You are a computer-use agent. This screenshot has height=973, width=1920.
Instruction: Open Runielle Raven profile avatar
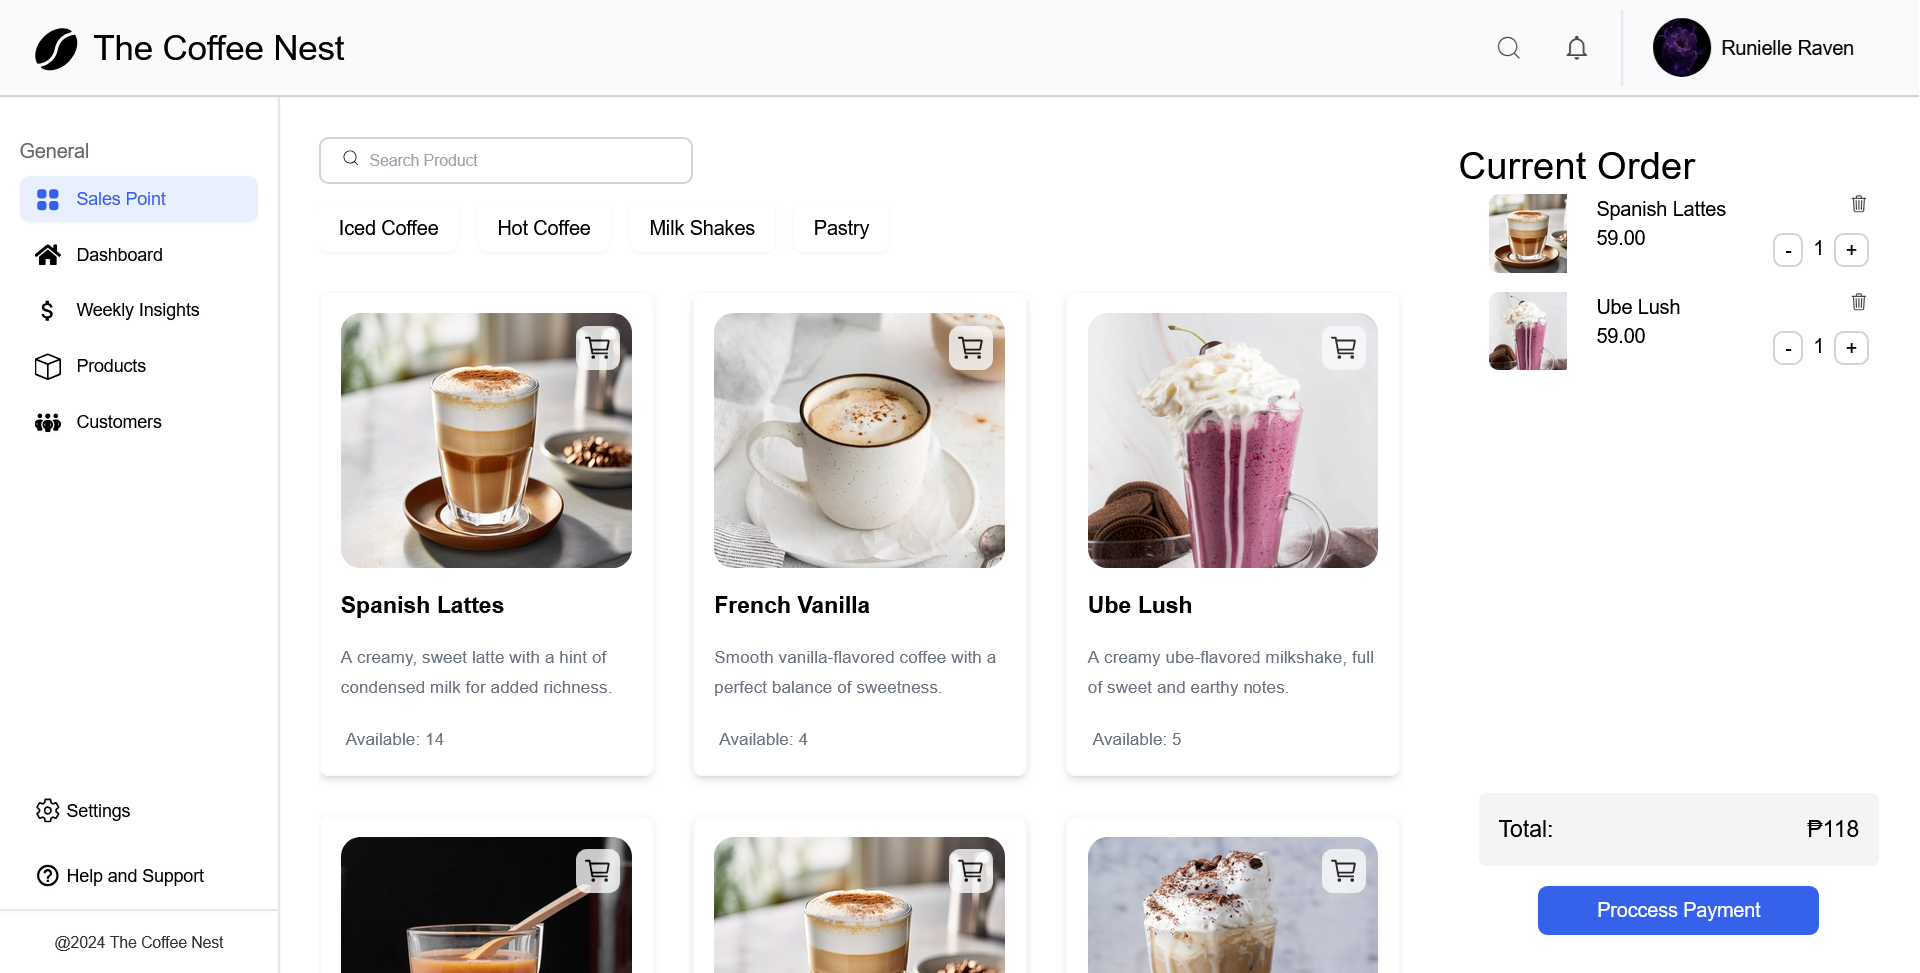1681,48
